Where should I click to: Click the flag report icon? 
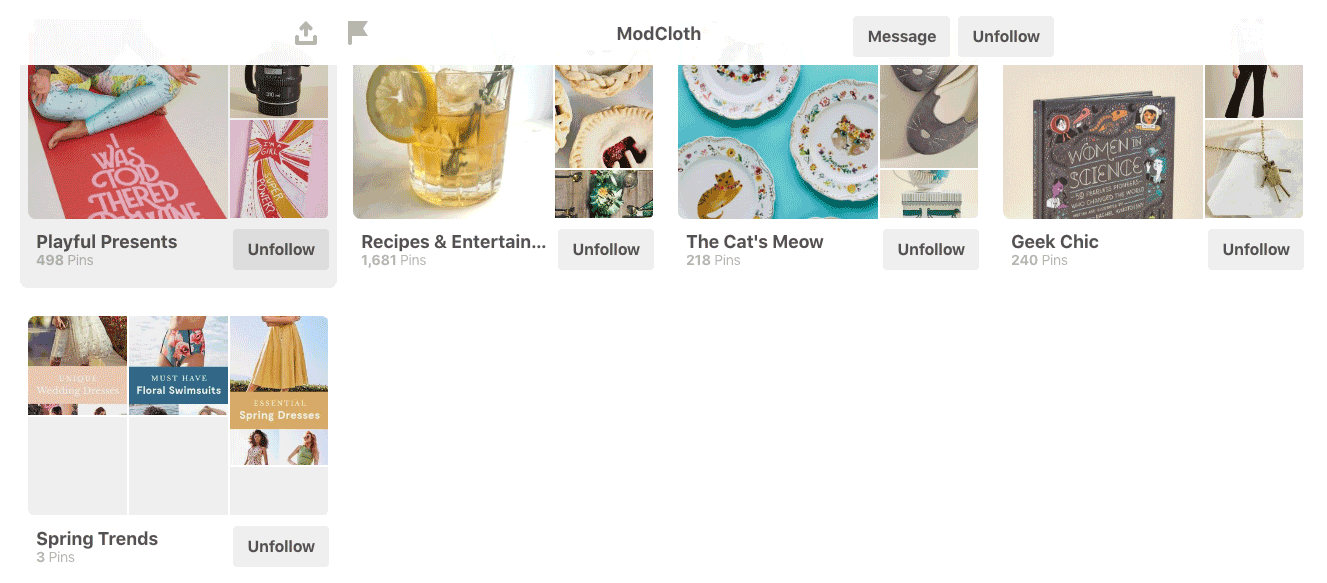point(358,33)
